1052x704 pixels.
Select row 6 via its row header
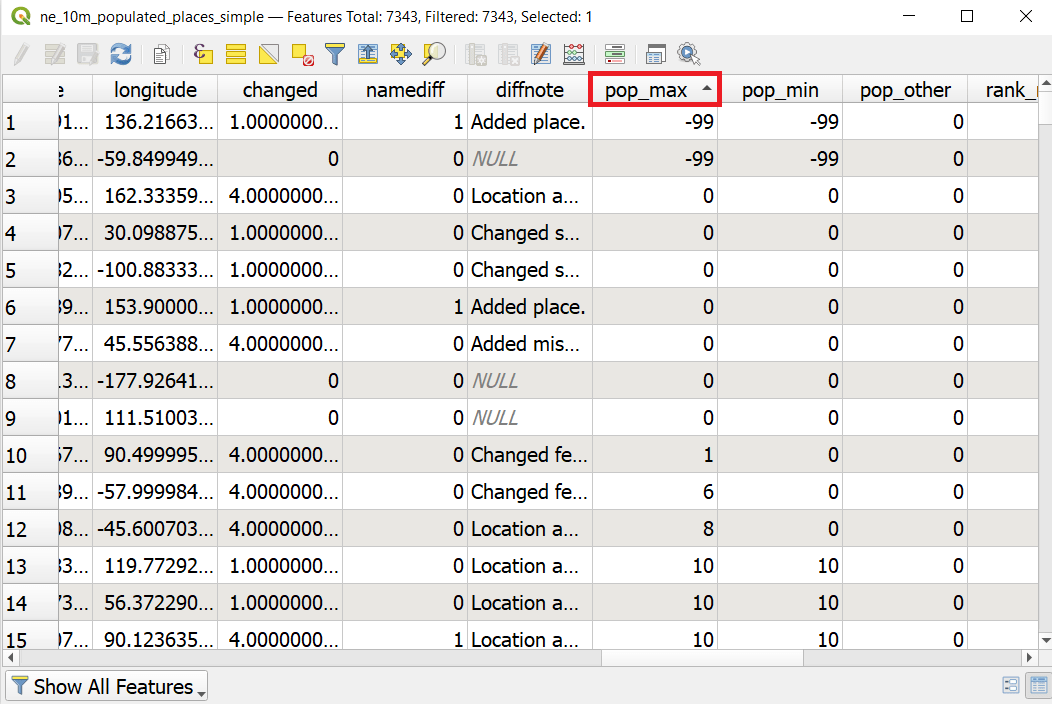pos(30,307)
